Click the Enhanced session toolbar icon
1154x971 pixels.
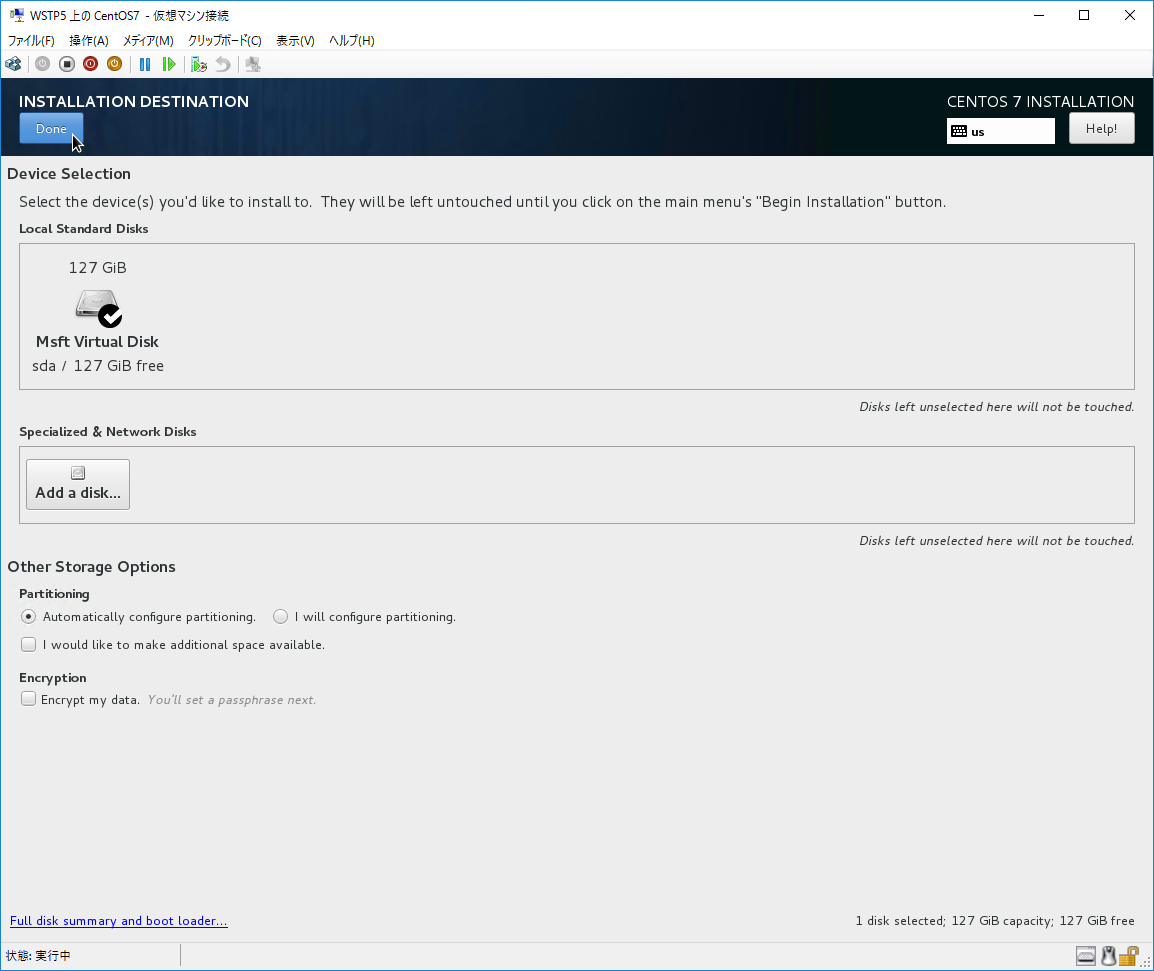point(253,64)
